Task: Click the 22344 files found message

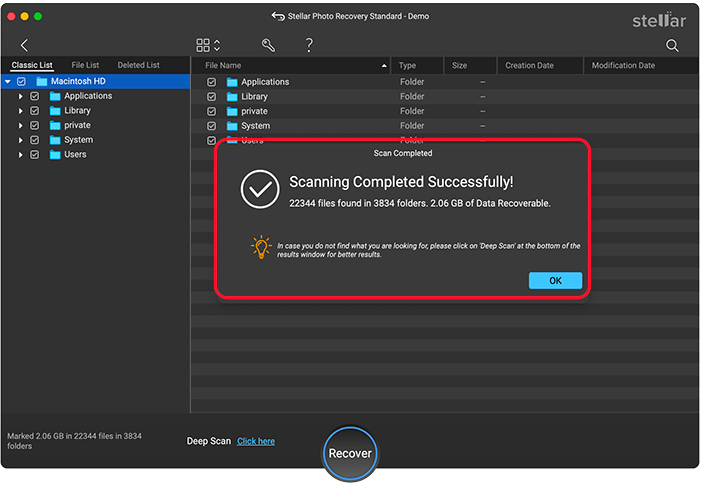Action: tap(419, 203)
